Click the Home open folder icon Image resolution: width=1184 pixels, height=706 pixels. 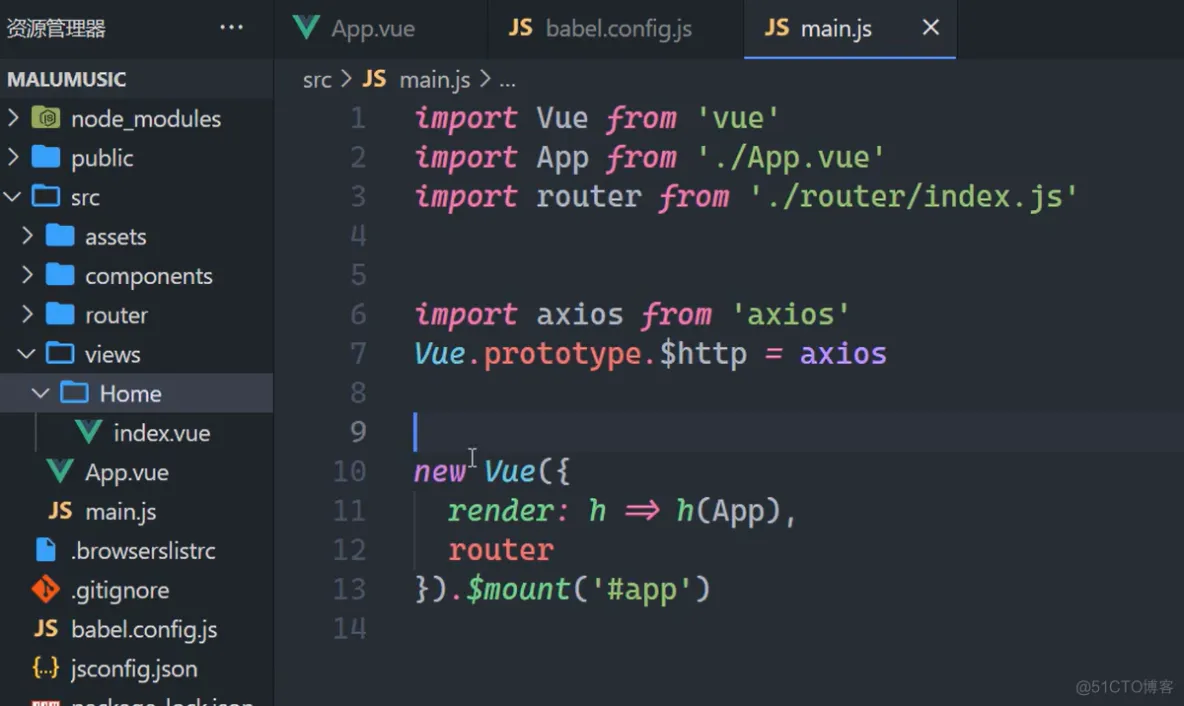pyautogui.click(x=75, y=393)
